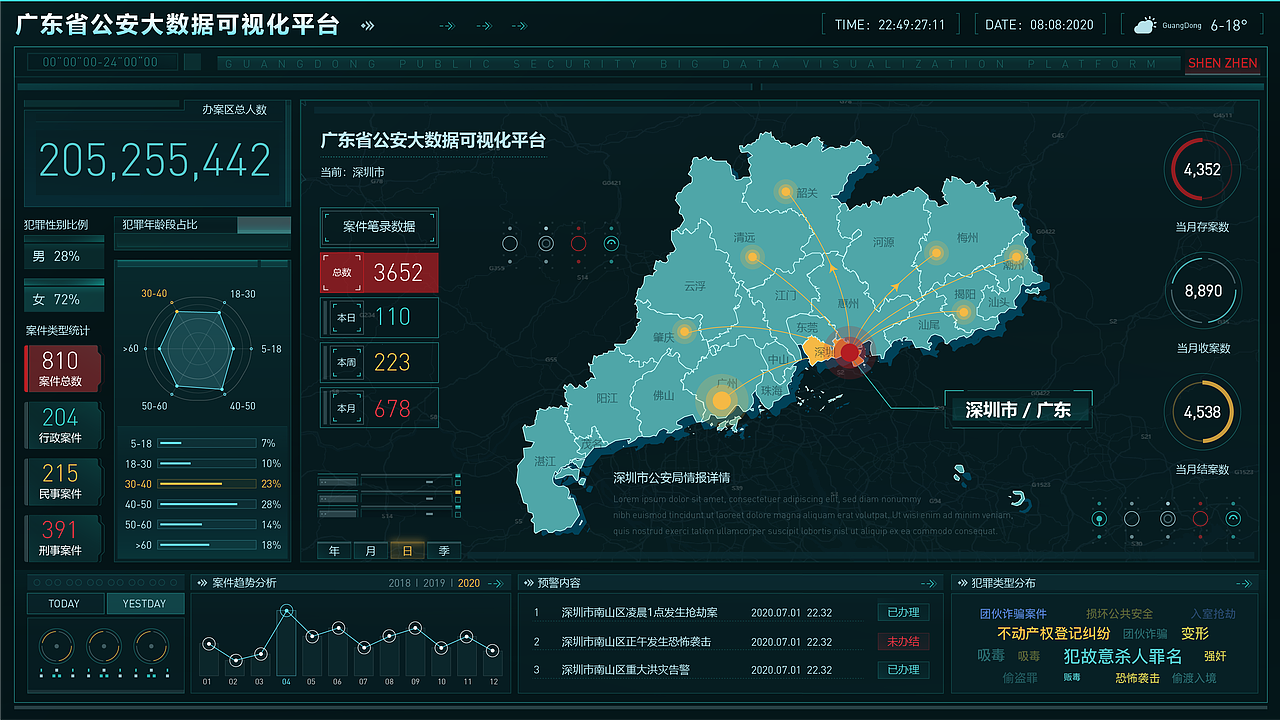Click the 行政案件 204 card
The image size is (1280, 720).
(61, 425)
